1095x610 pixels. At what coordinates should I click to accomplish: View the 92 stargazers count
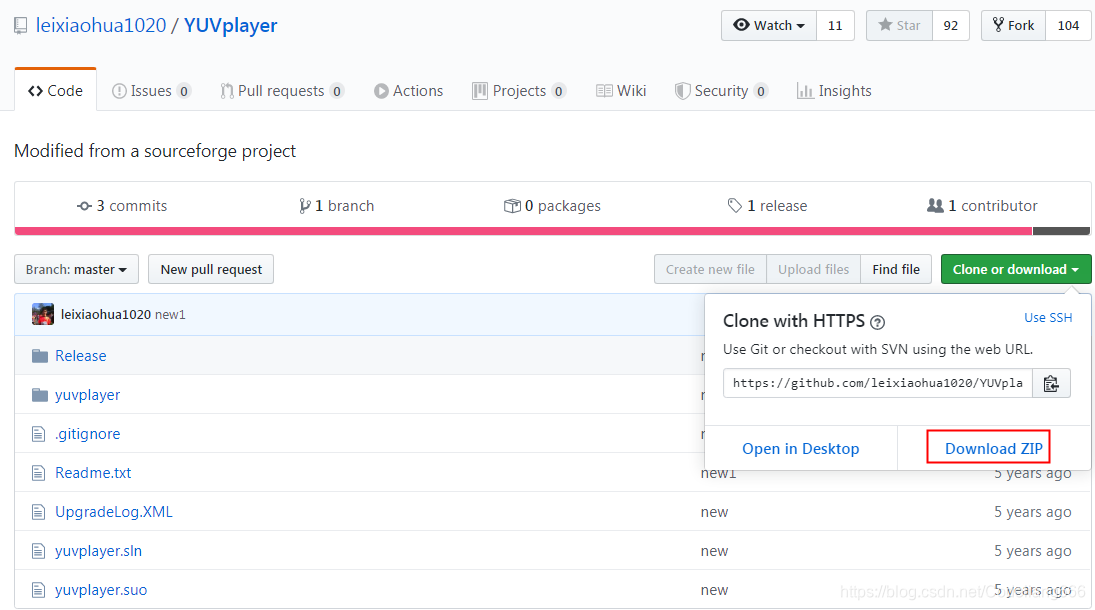pos(950,26)
